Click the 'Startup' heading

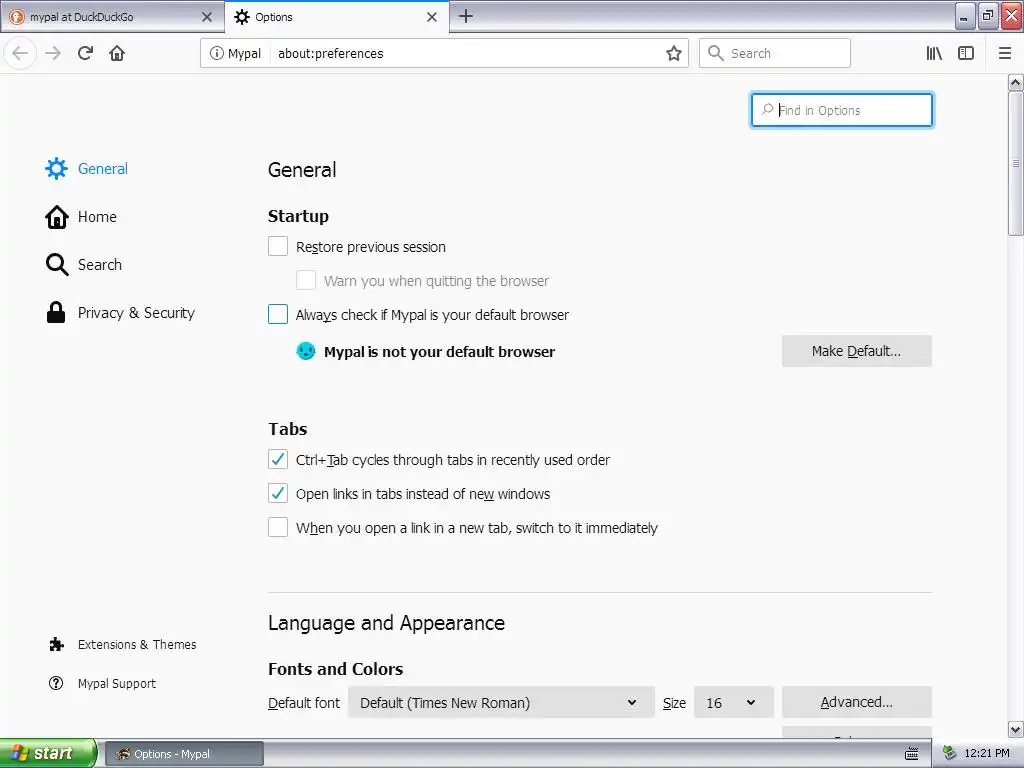(298, 216)
